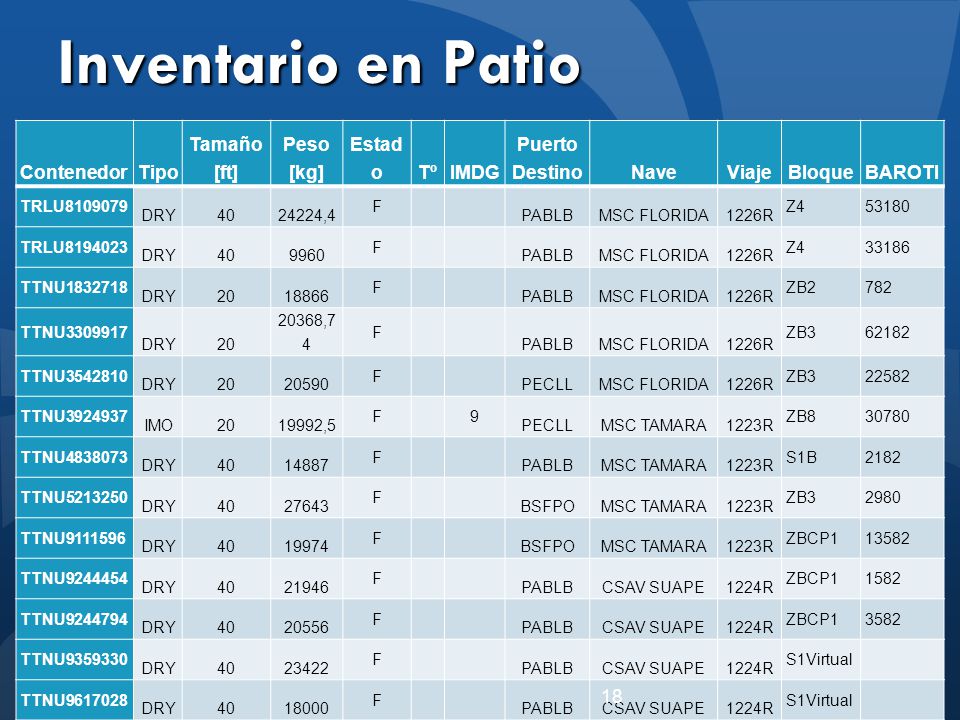
Task: Click container cell TTNU5213250
Action: (74, 497)
